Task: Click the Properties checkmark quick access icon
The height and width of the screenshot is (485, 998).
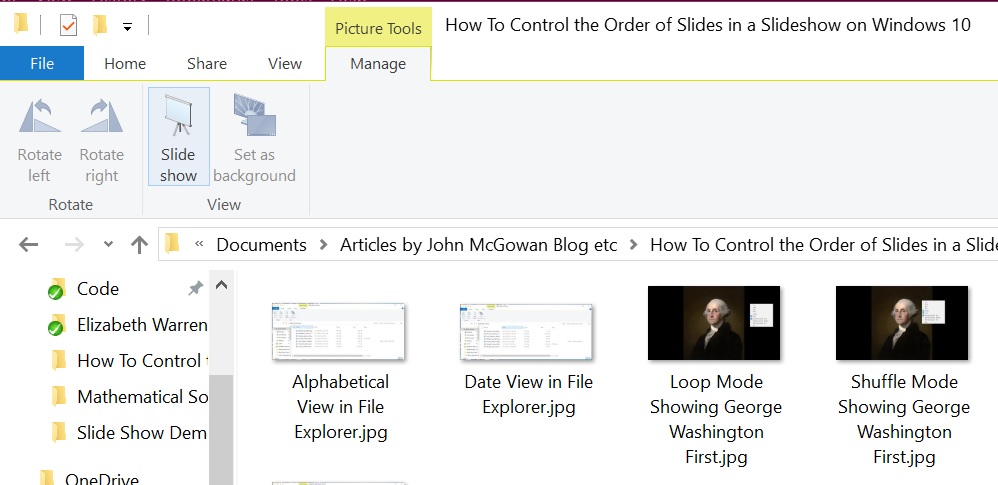Action: pos(68,26)
